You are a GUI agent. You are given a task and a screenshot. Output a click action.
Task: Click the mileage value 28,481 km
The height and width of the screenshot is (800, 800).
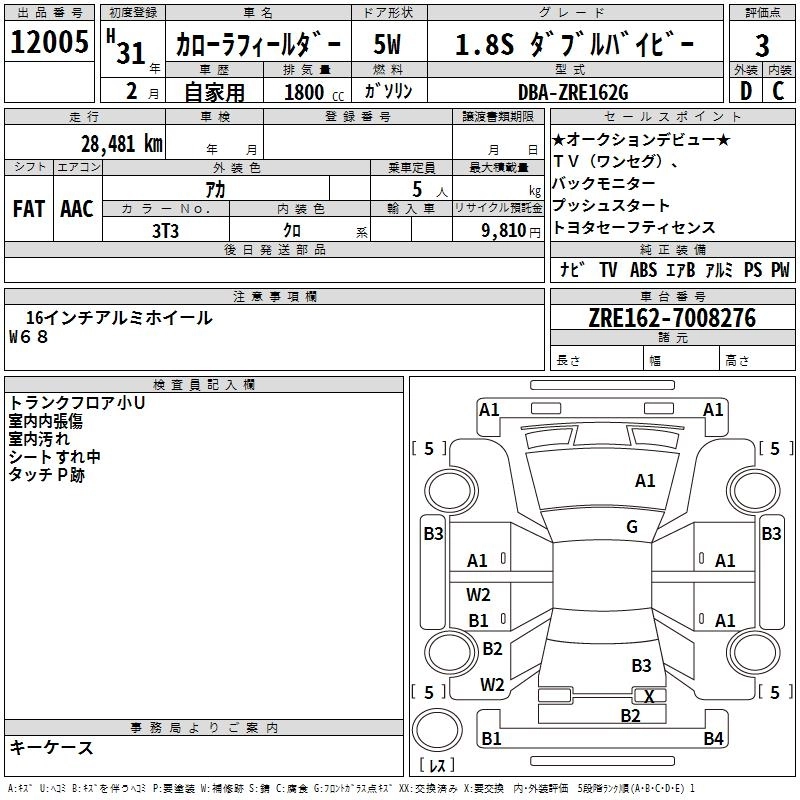click(120, 143)
